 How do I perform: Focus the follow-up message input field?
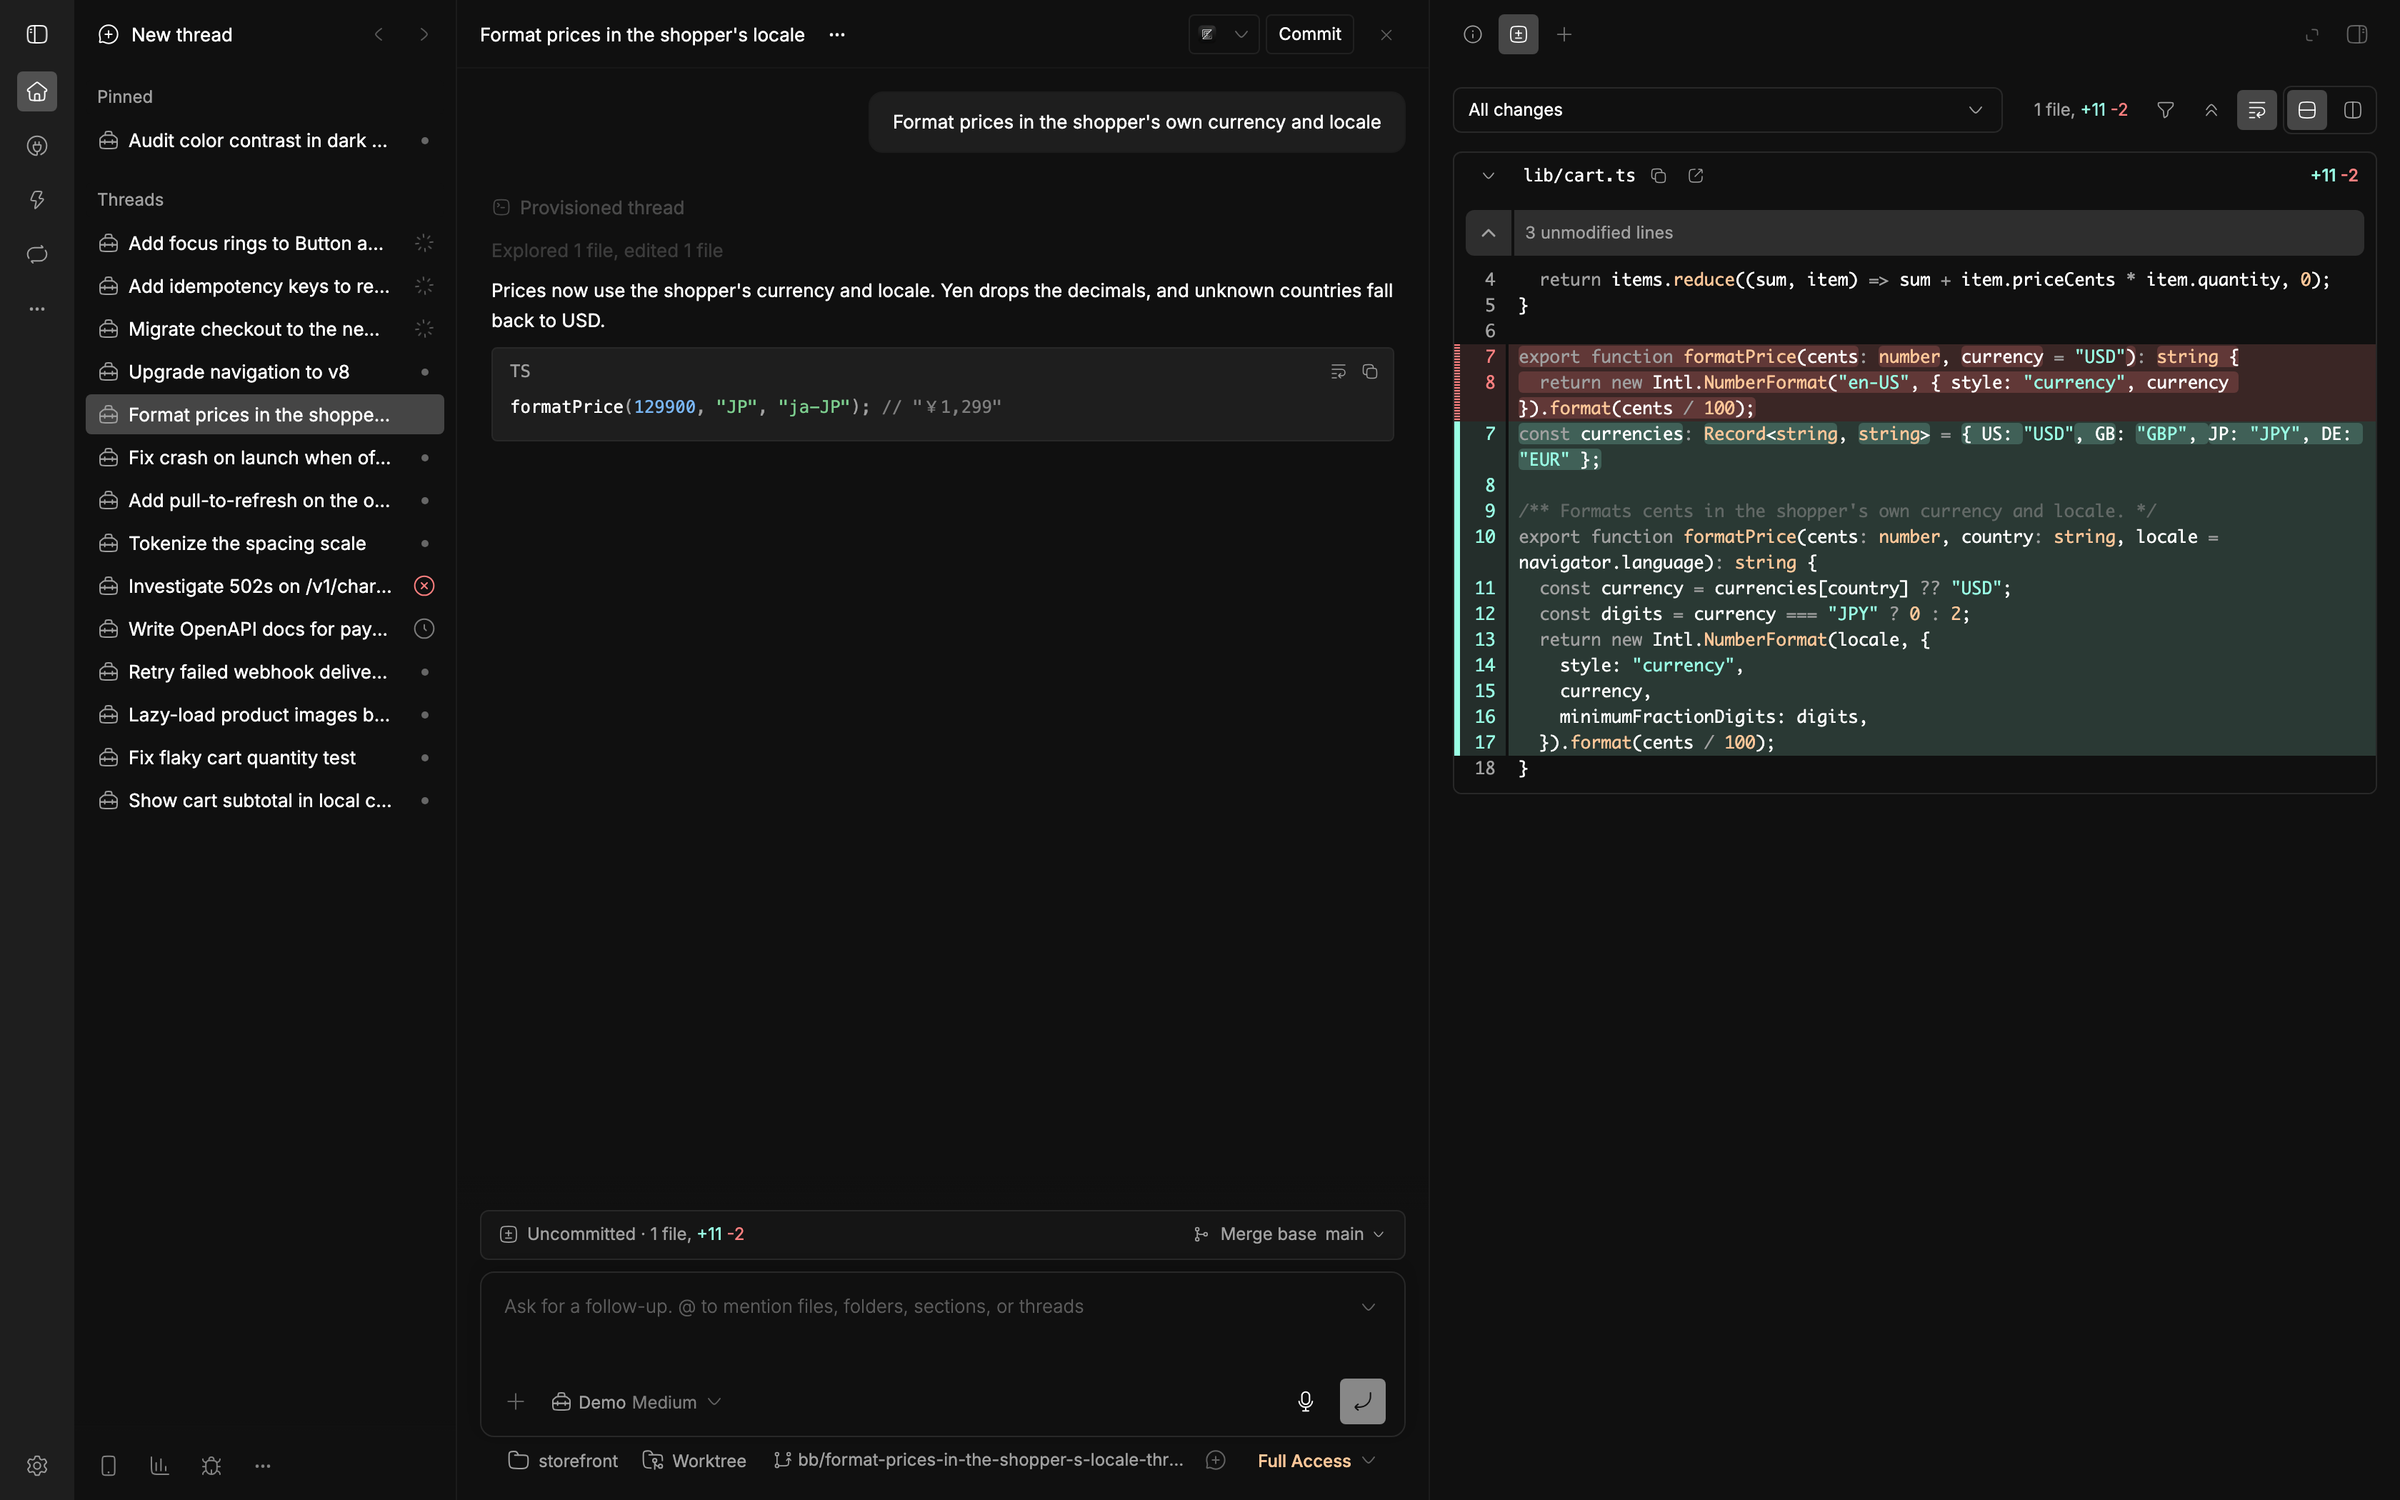[x=925, y=1307]
